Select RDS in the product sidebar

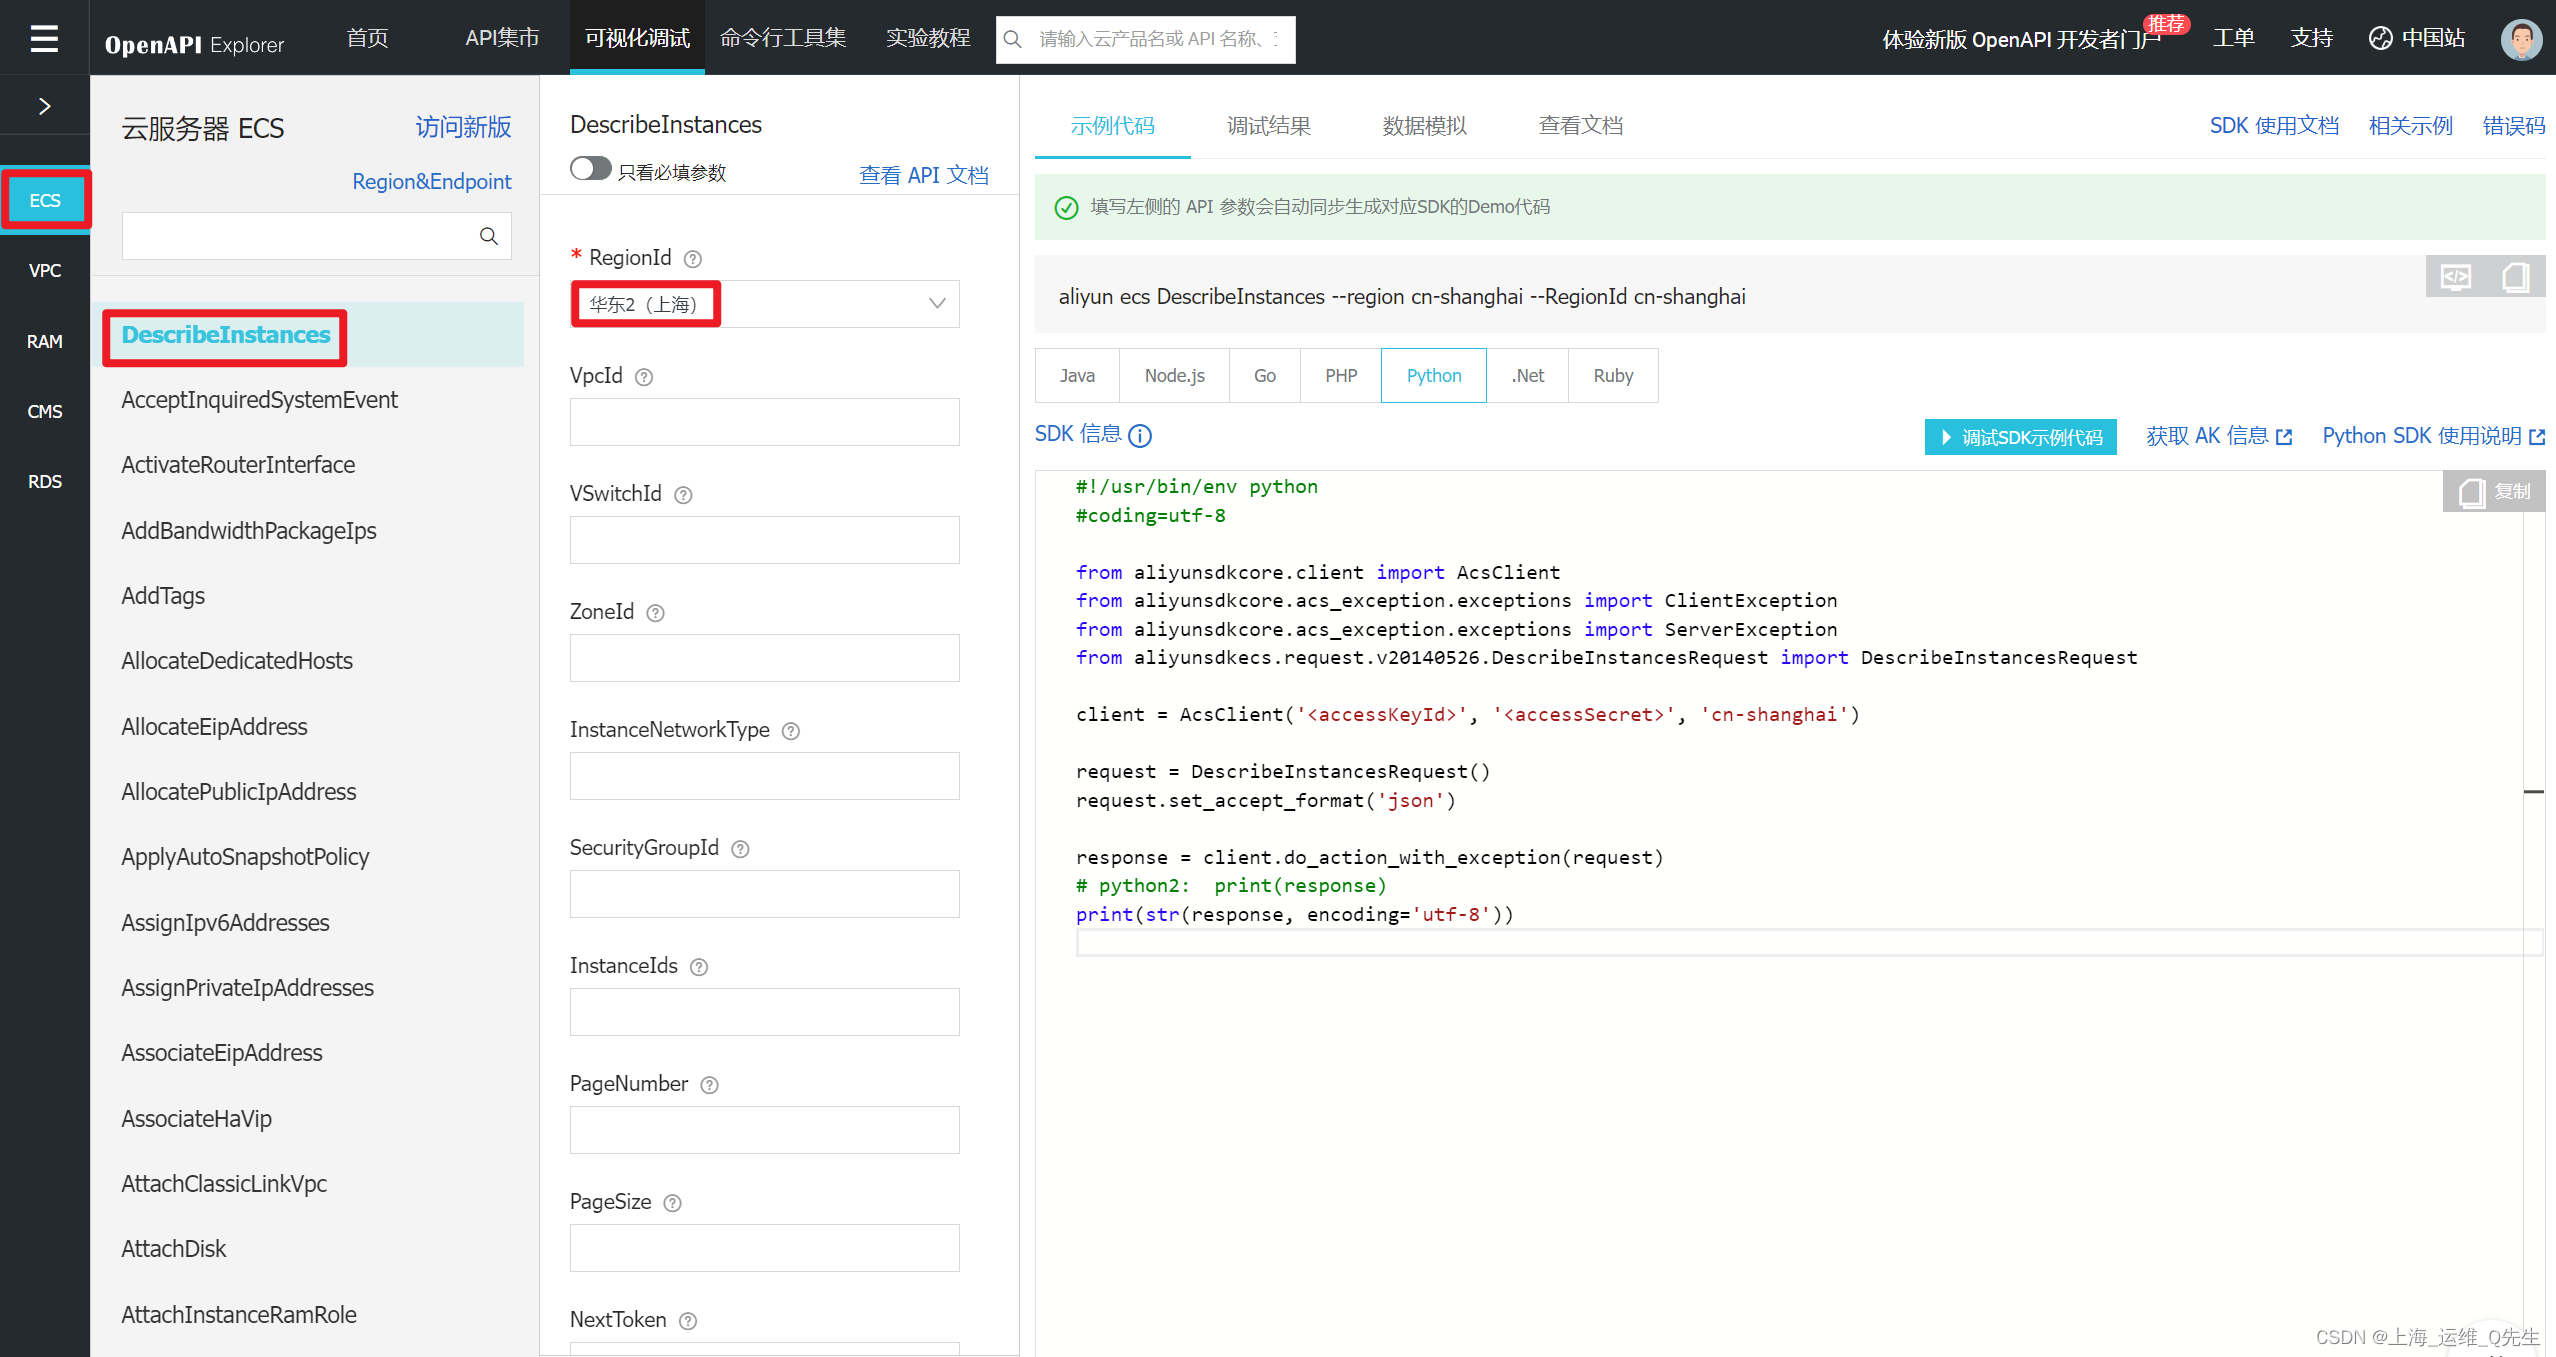[45, 481]
